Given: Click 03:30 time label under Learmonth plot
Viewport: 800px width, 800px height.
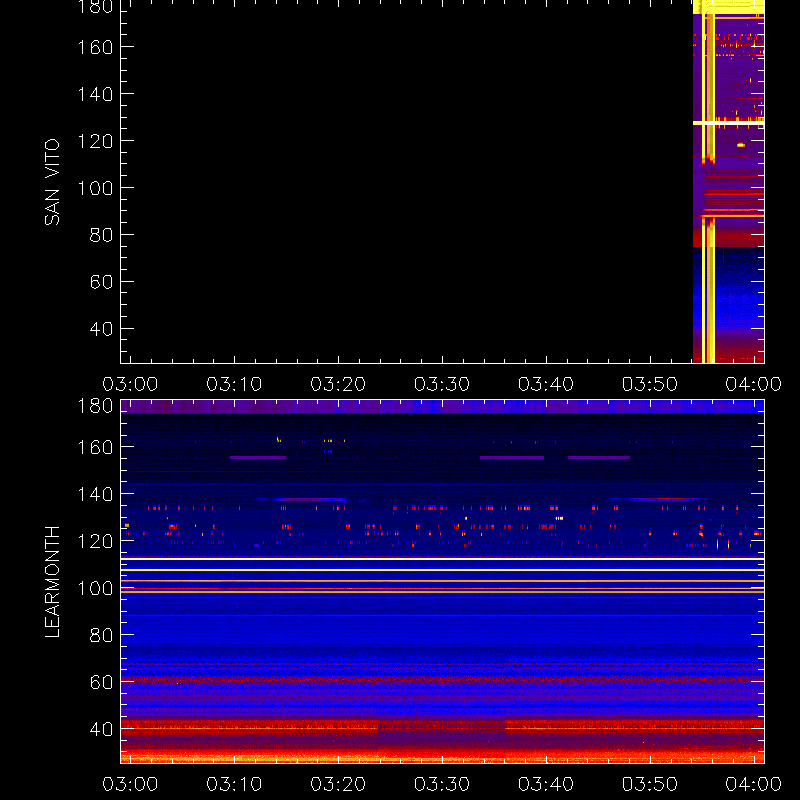Looking at the screenshot, I should pos(442,784).
